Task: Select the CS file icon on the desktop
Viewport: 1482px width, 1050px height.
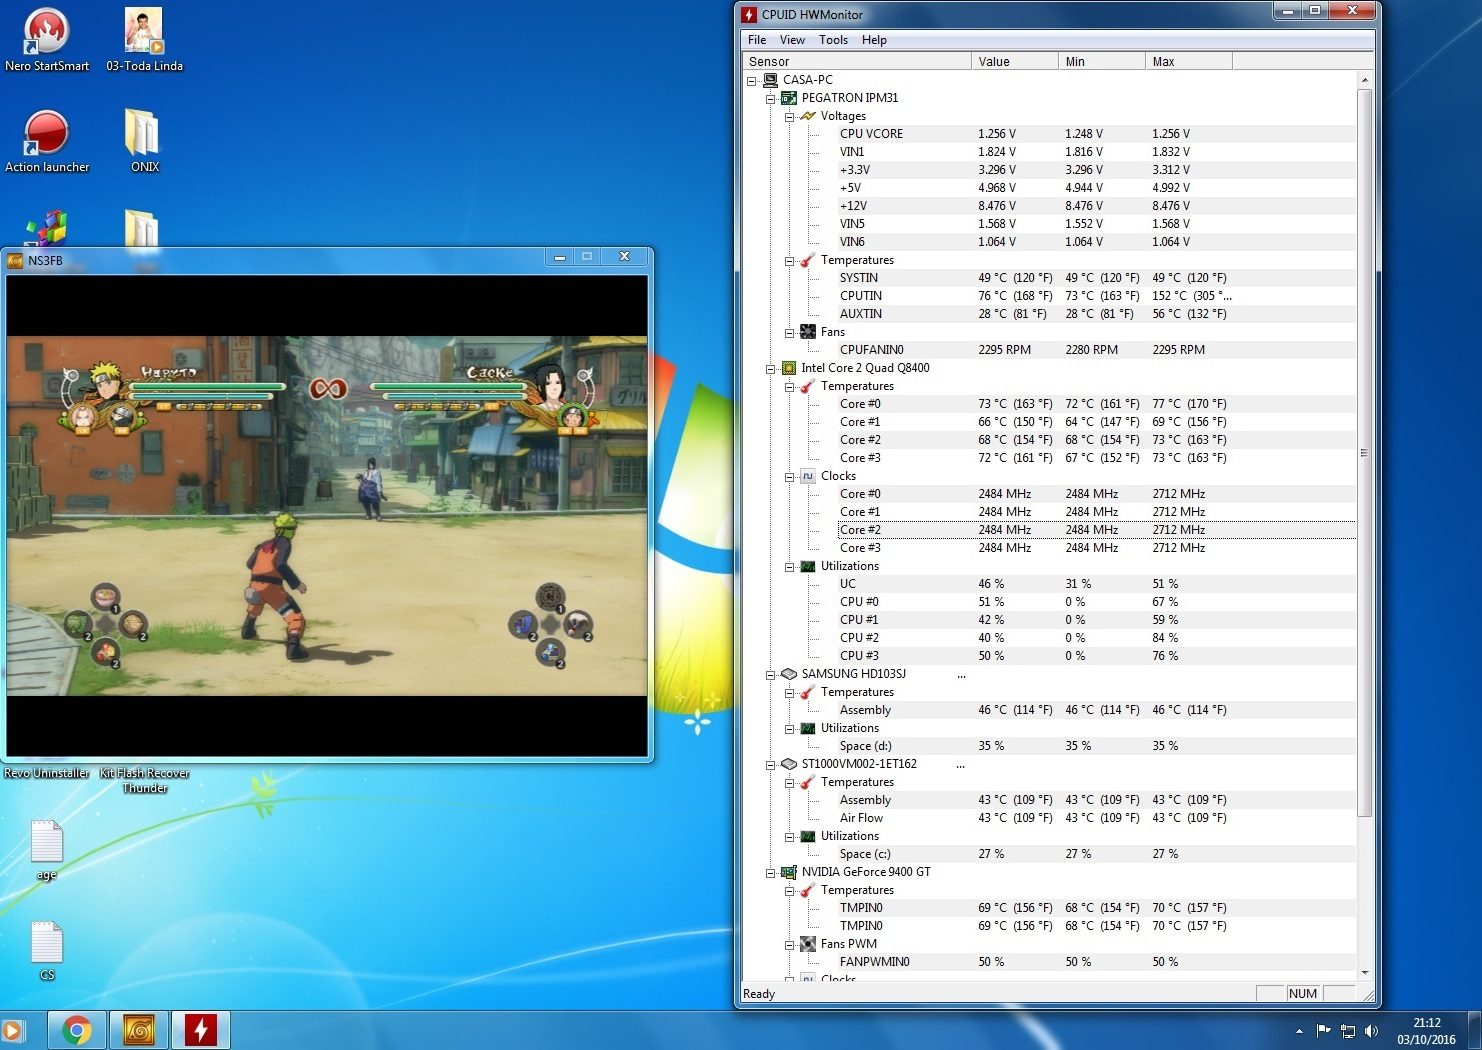Action: (x=46, y=951)
